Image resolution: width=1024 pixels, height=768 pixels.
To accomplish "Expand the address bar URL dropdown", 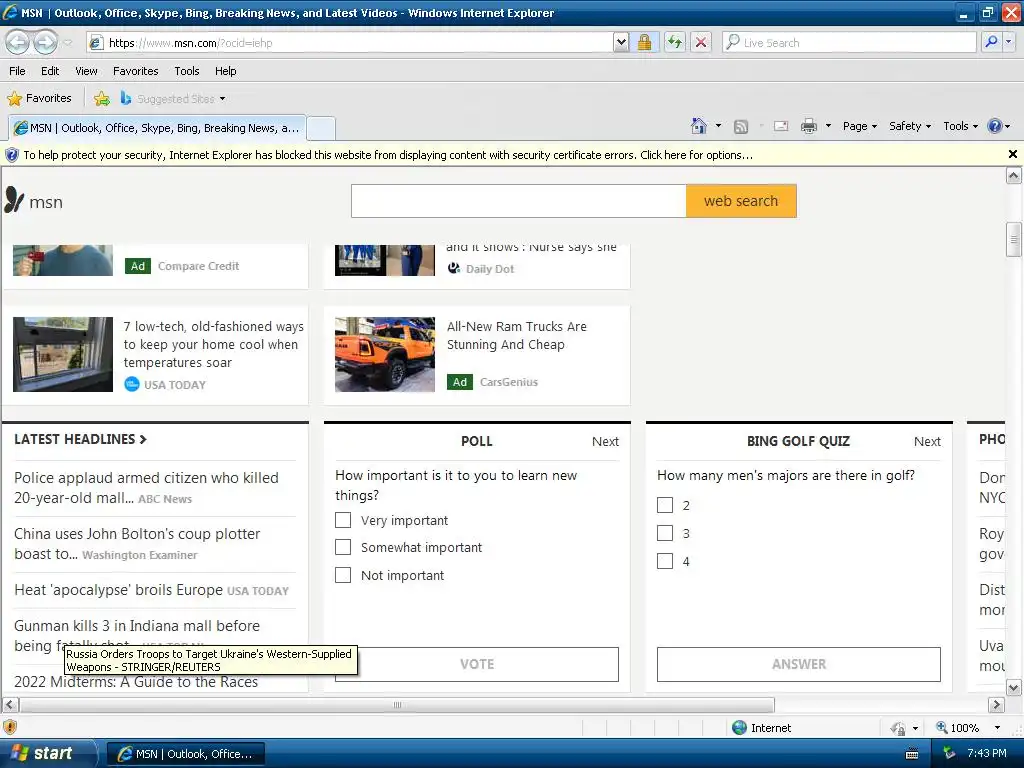I will 621,42.
